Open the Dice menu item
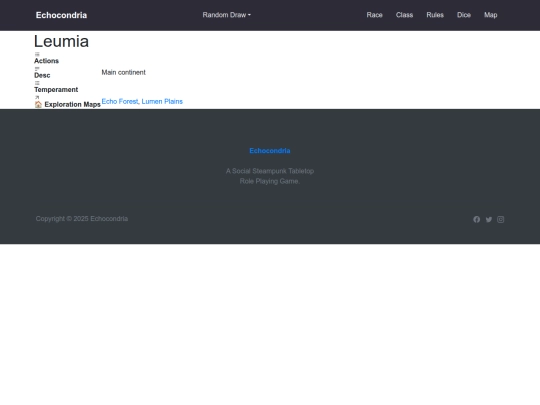 point(464,15)
